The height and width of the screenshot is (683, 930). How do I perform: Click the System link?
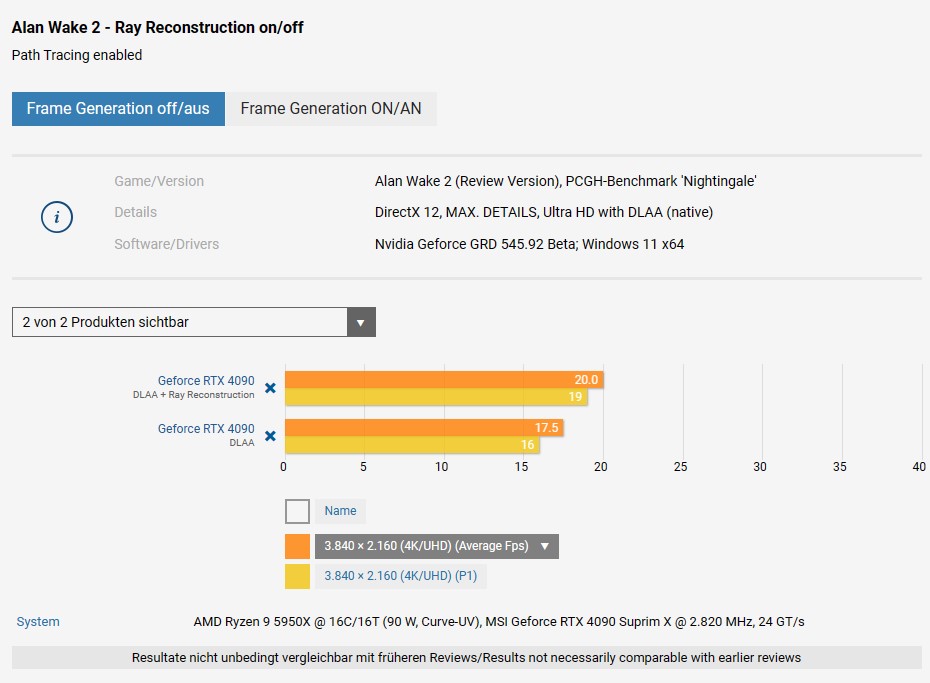[x=38, y=622]
